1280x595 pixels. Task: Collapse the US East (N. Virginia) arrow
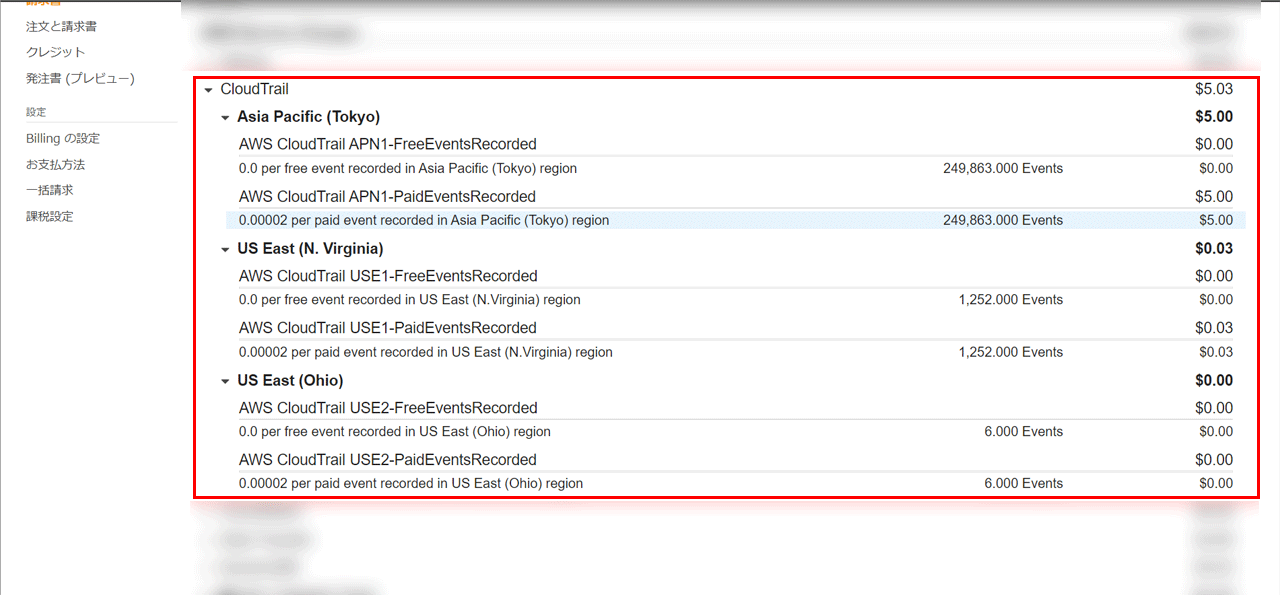click(x=225, y=250)
